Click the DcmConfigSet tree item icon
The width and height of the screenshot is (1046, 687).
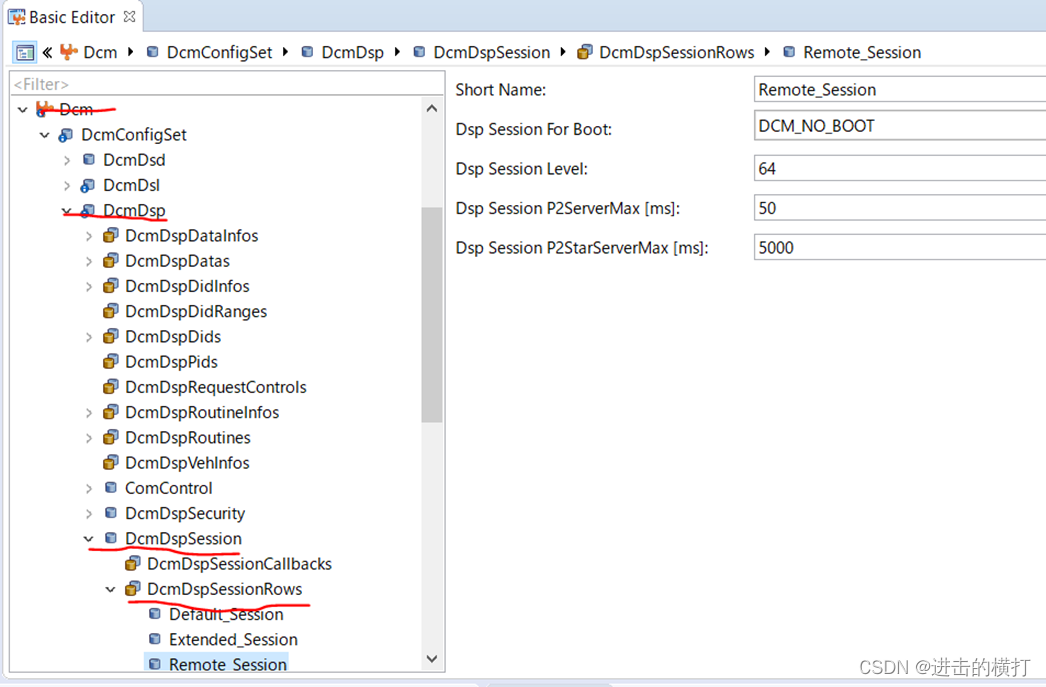point(65,135)
